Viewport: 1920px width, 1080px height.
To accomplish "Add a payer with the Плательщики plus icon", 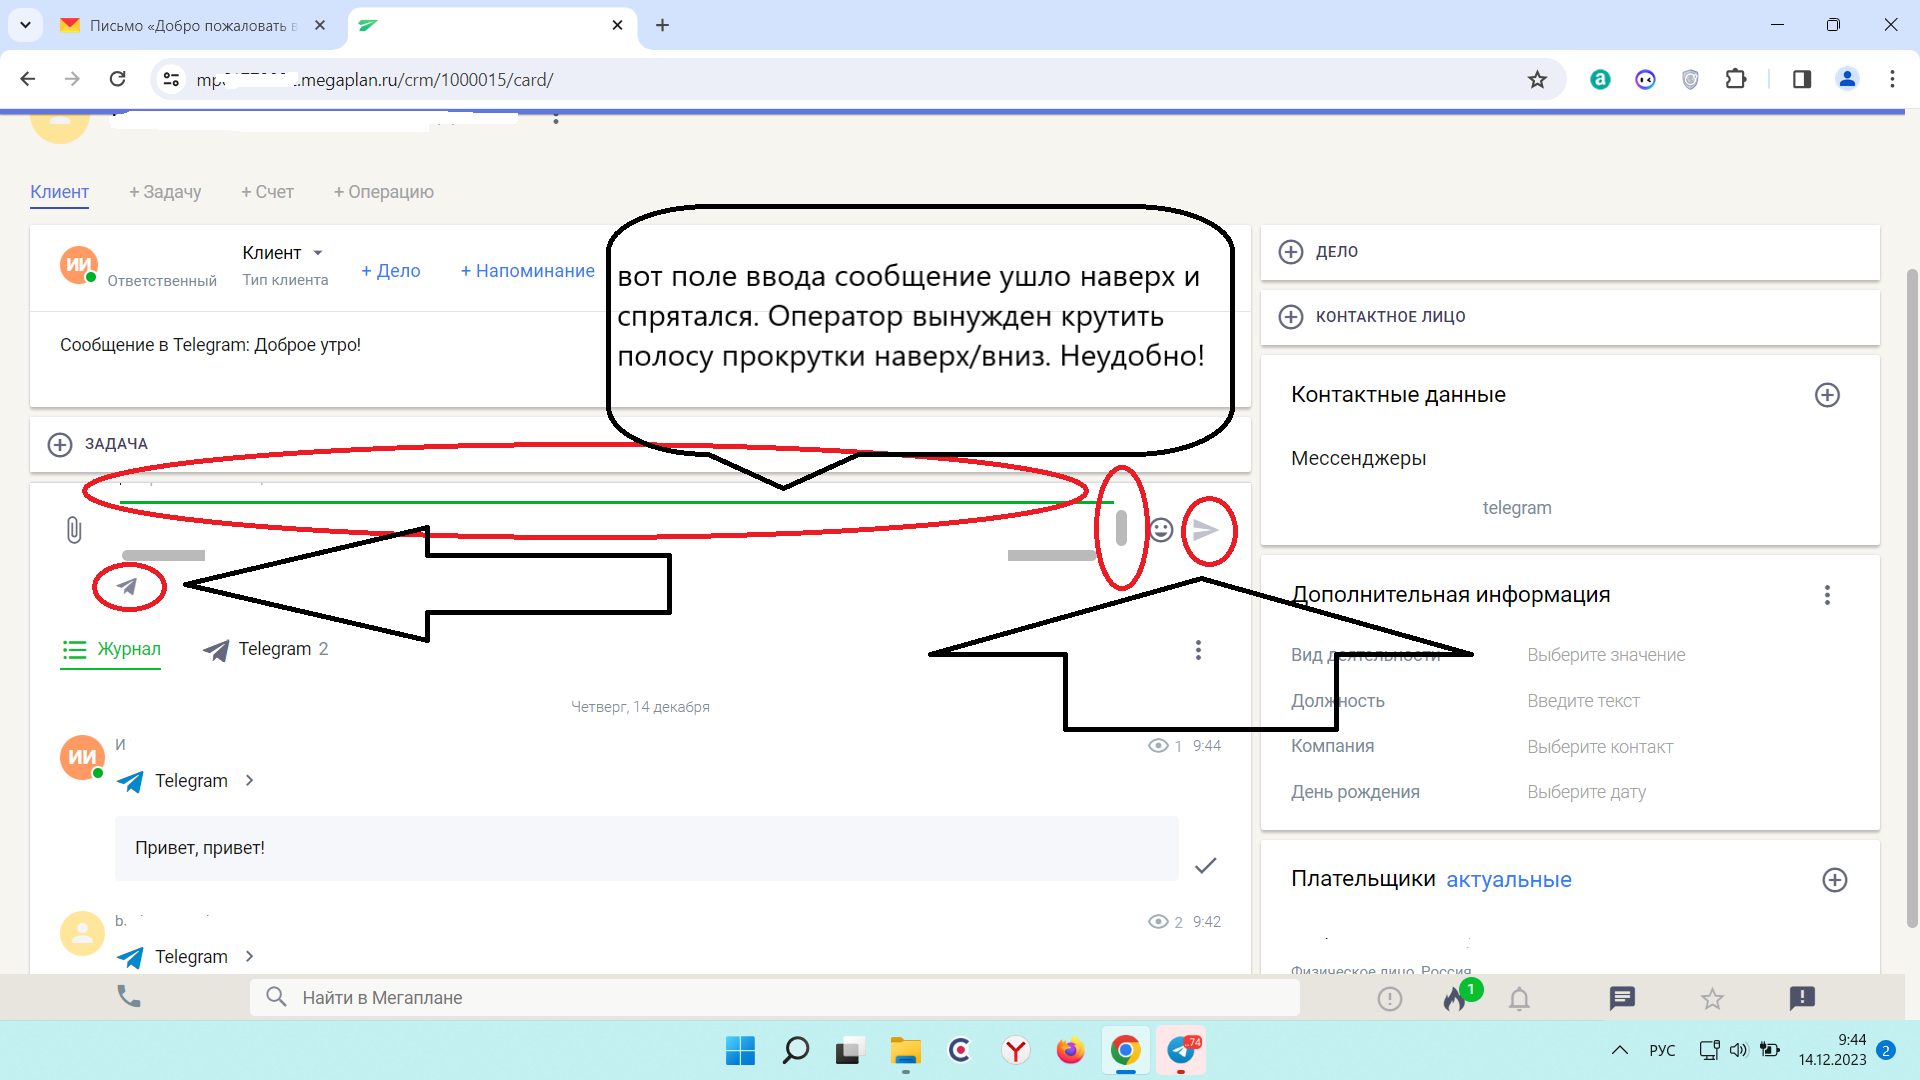I will tap(1834, 880).
